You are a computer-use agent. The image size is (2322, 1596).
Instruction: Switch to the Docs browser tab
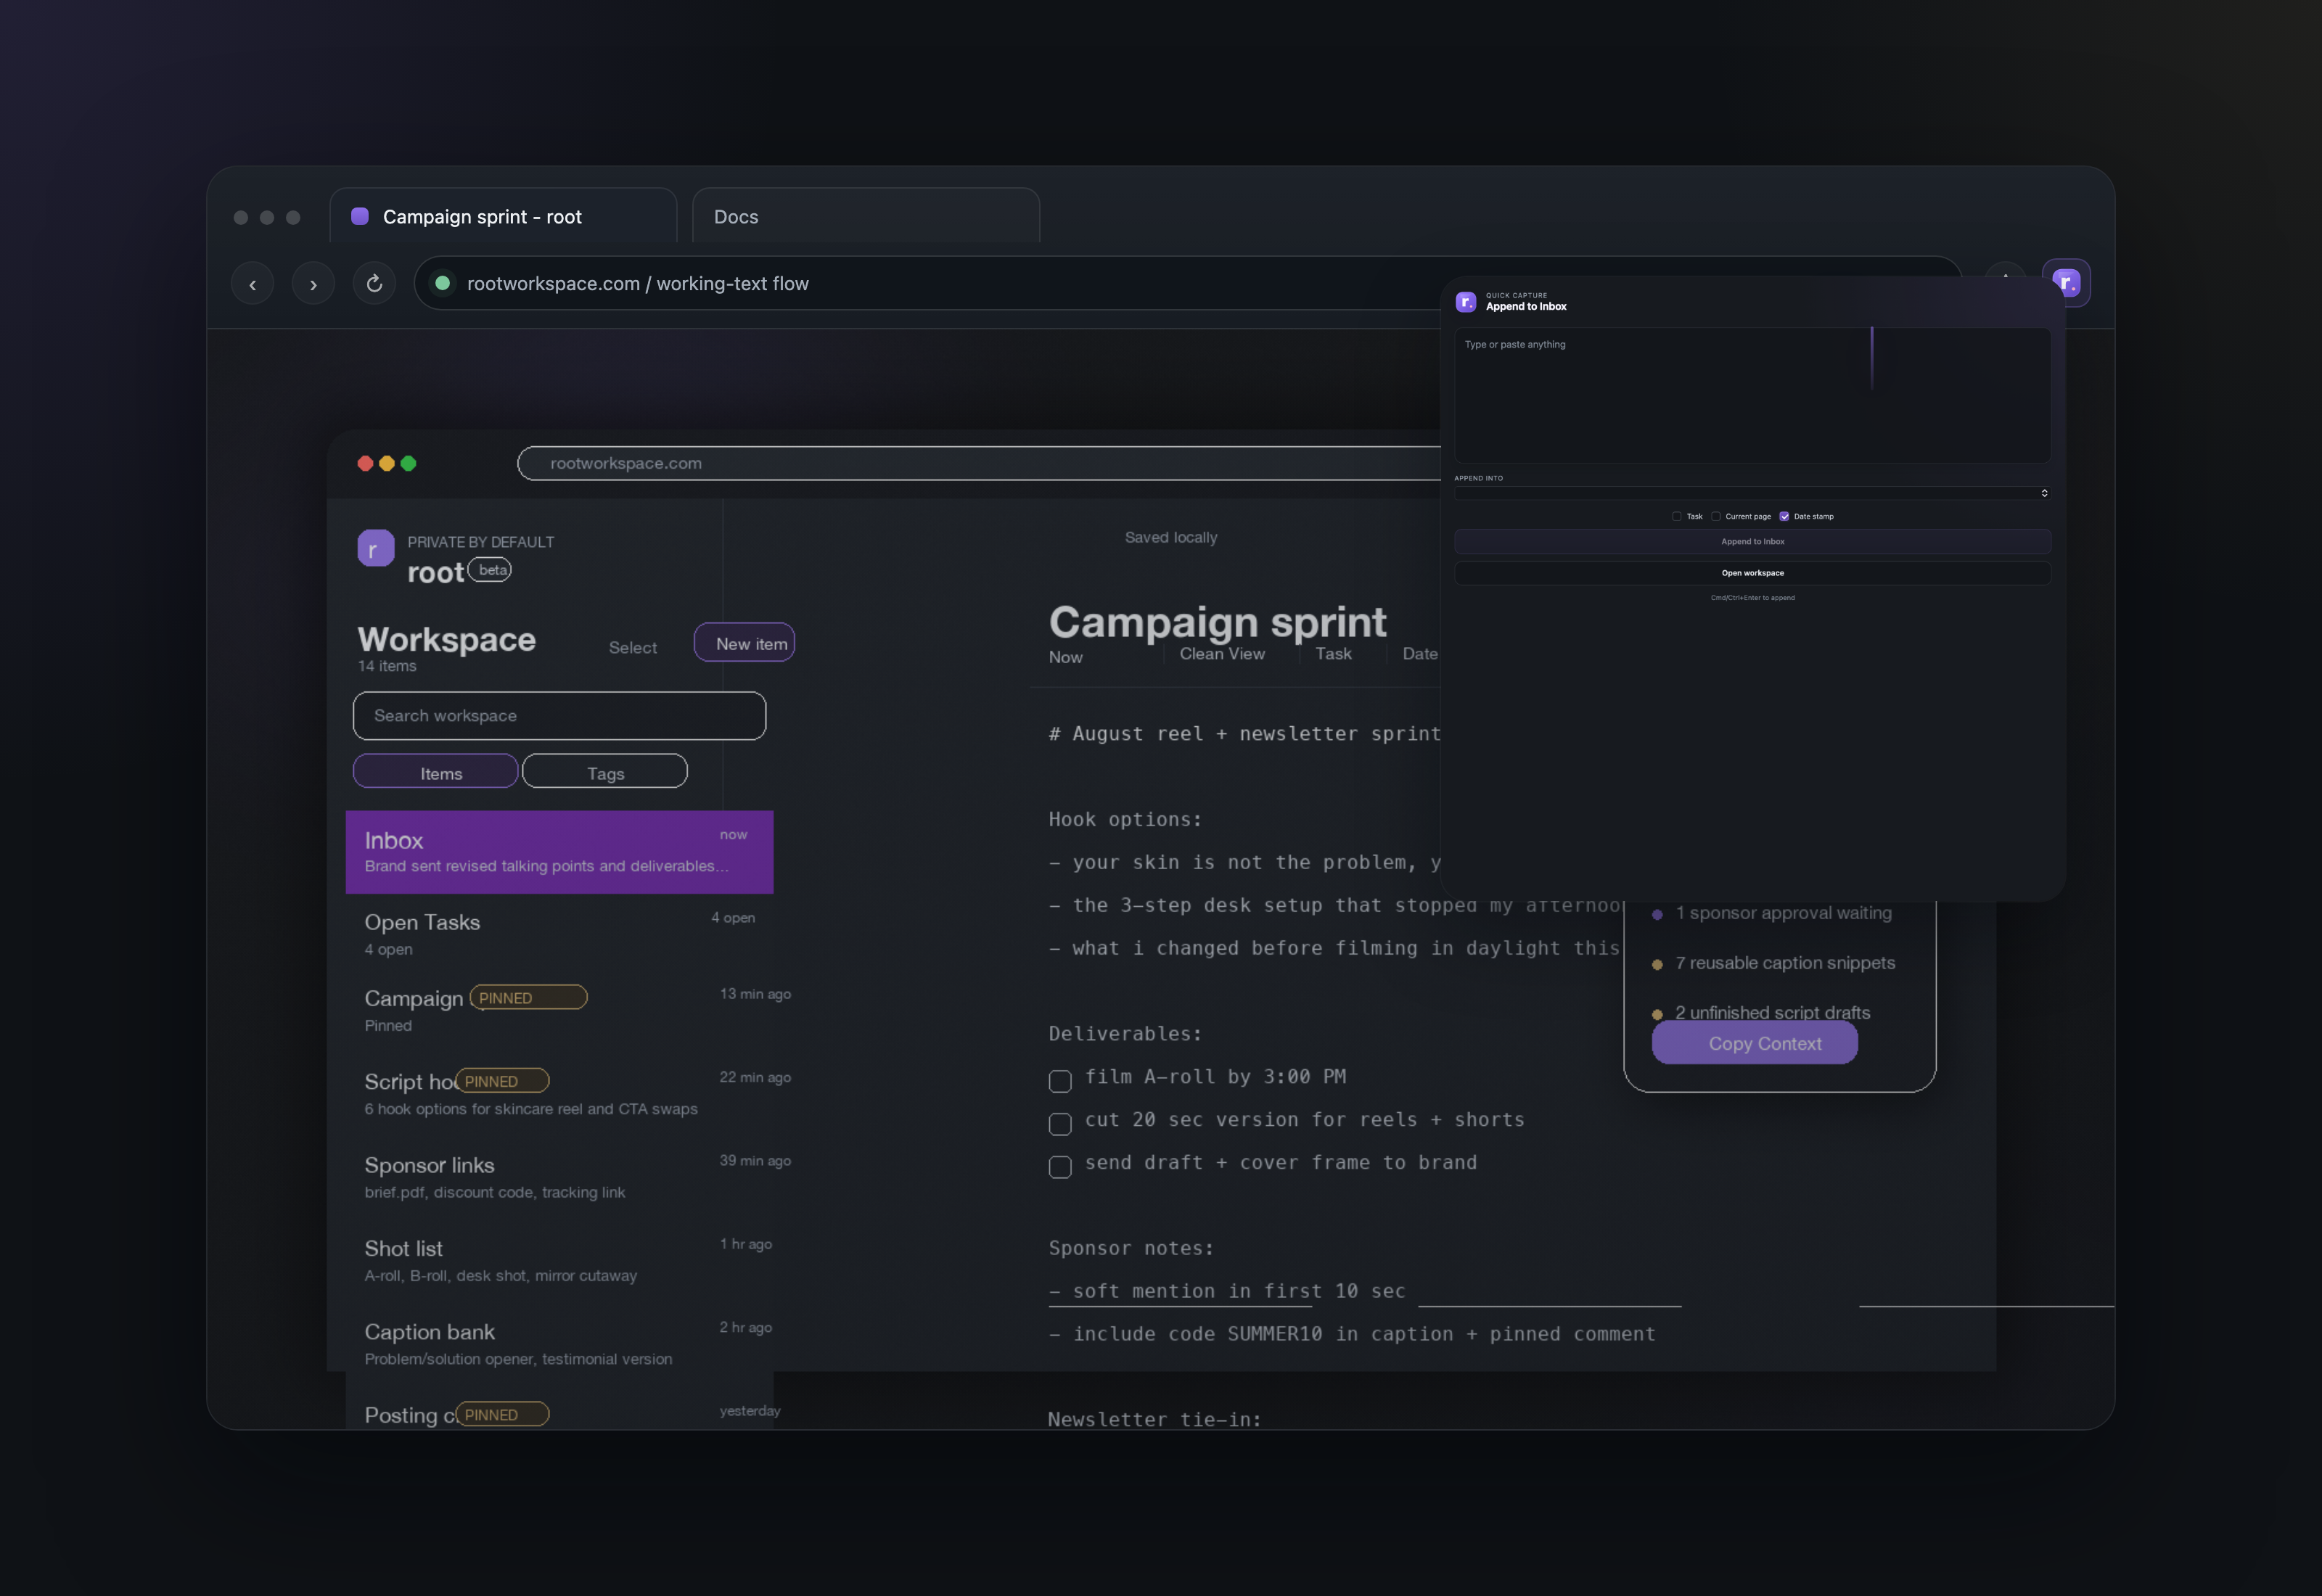865,216
